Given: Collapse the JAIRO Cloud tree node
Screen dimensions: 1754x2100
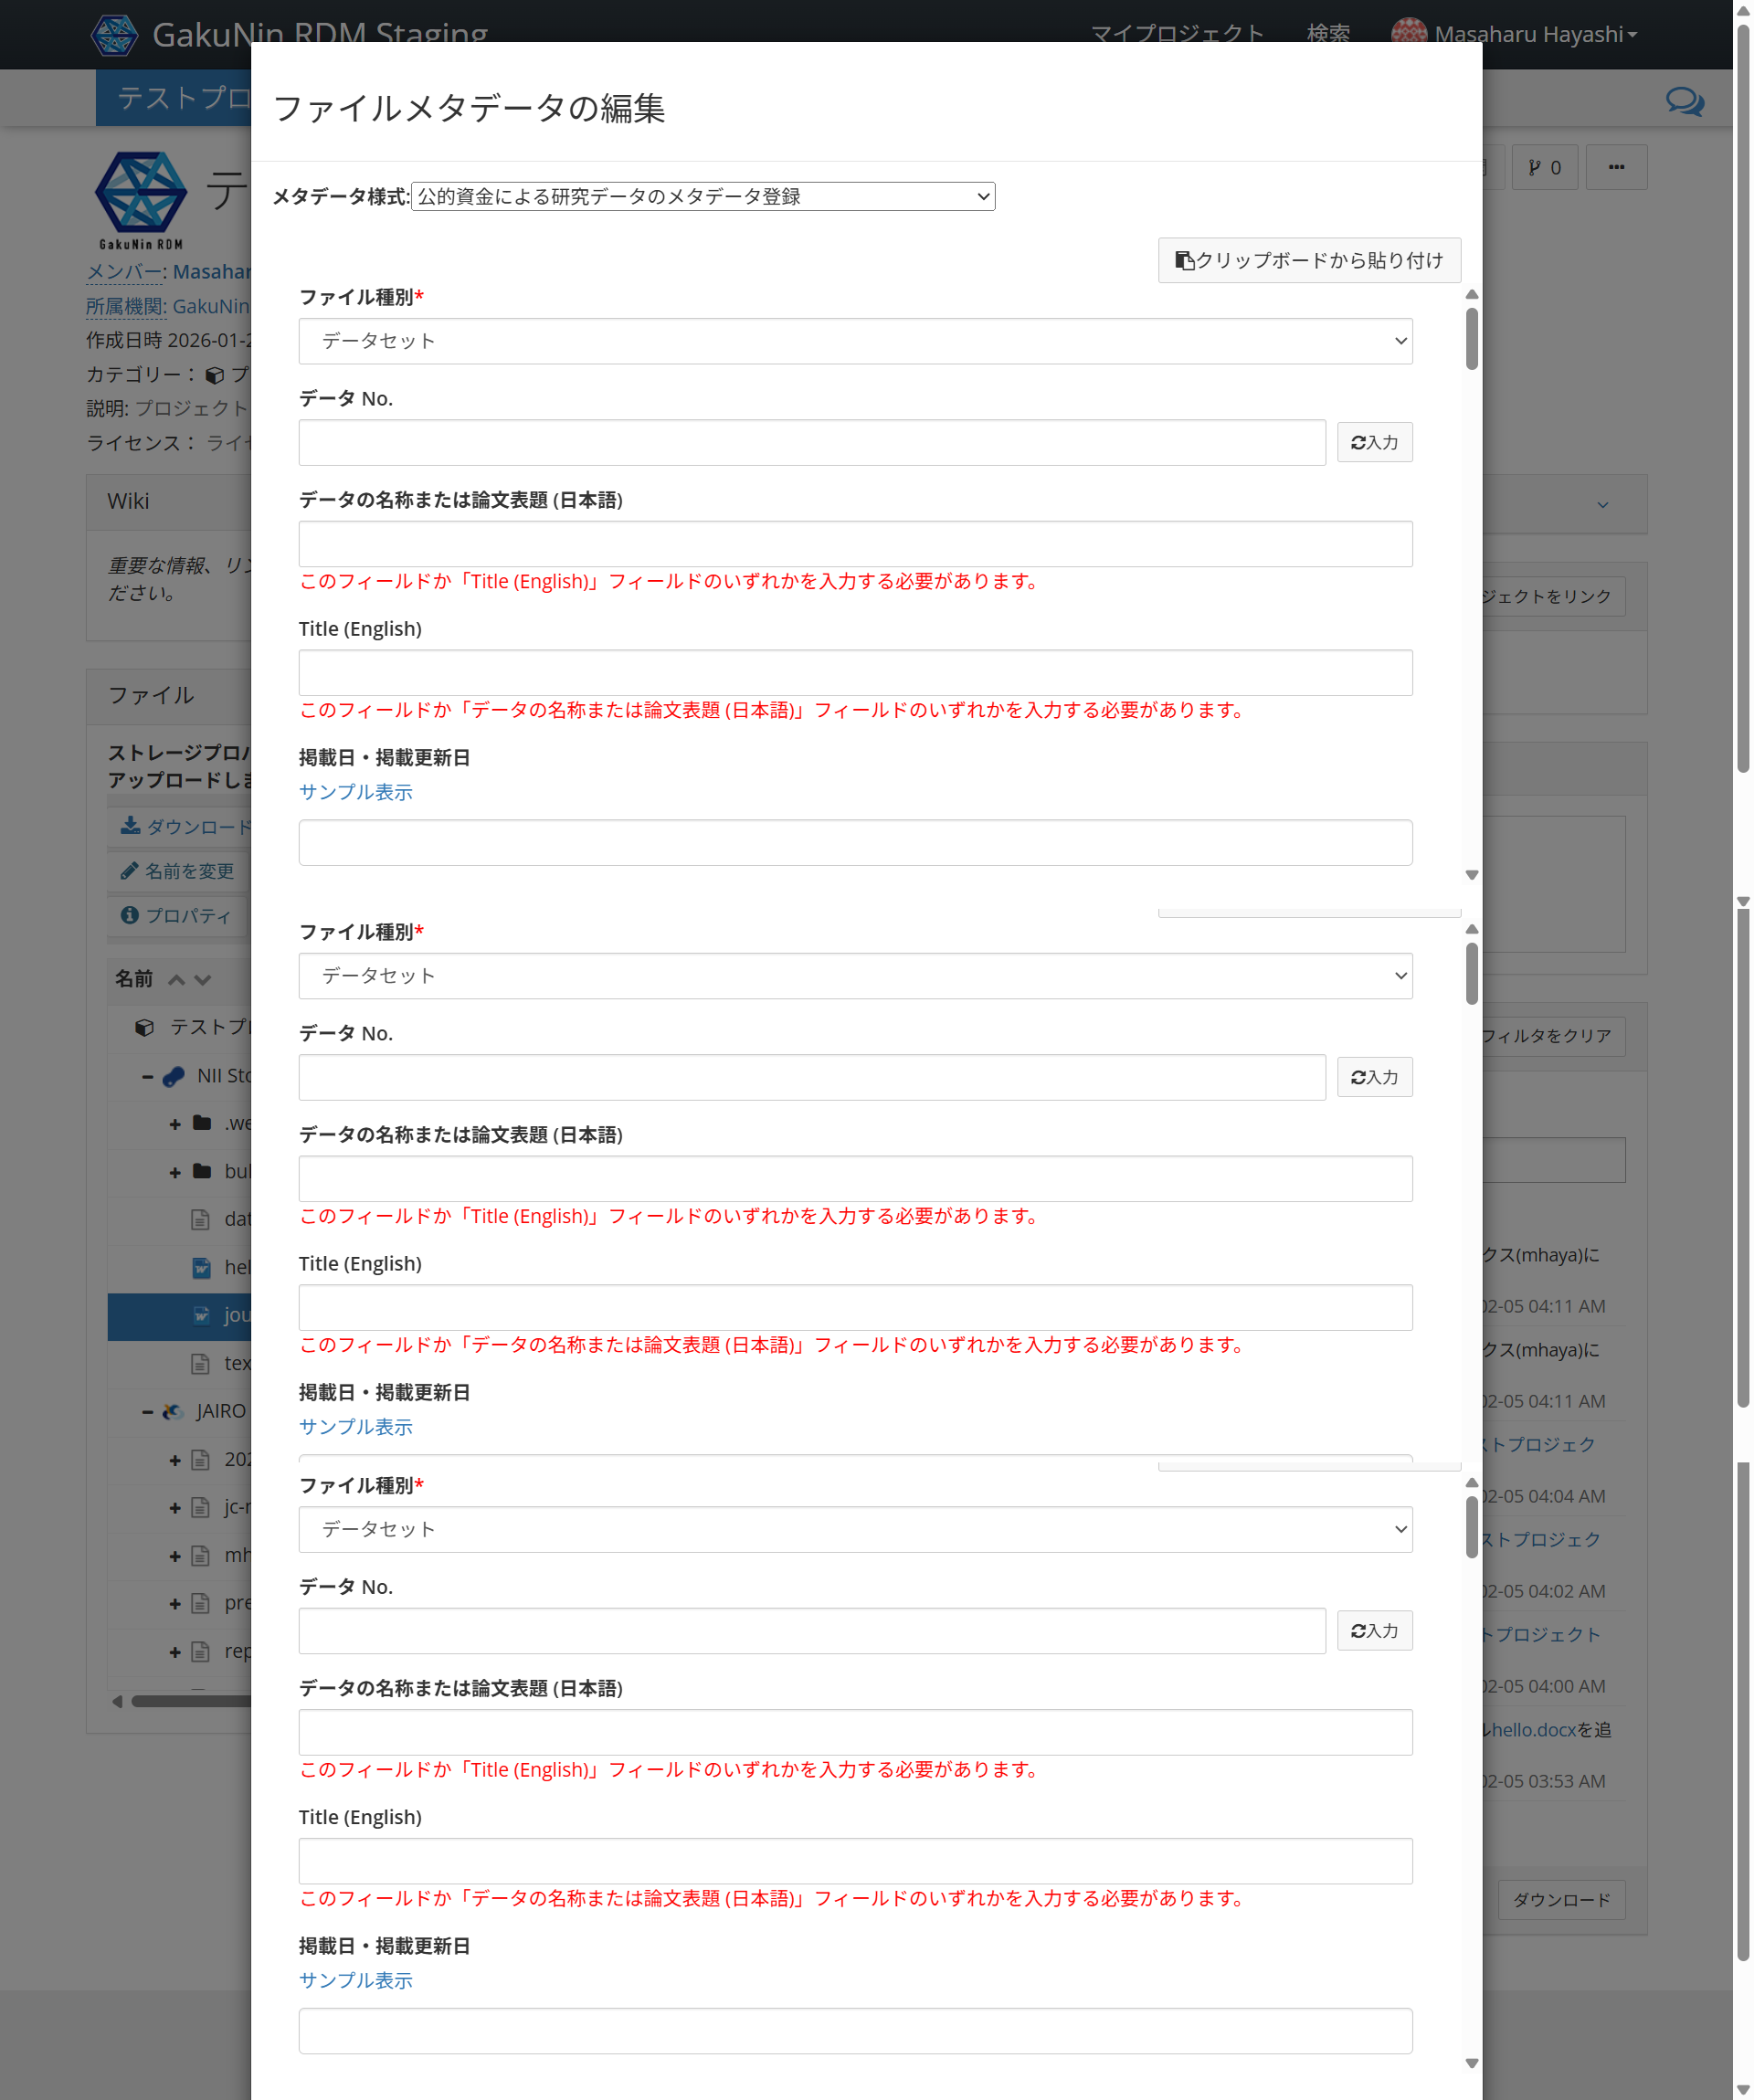Looking at the screenshot, I should pos(146,1410).
